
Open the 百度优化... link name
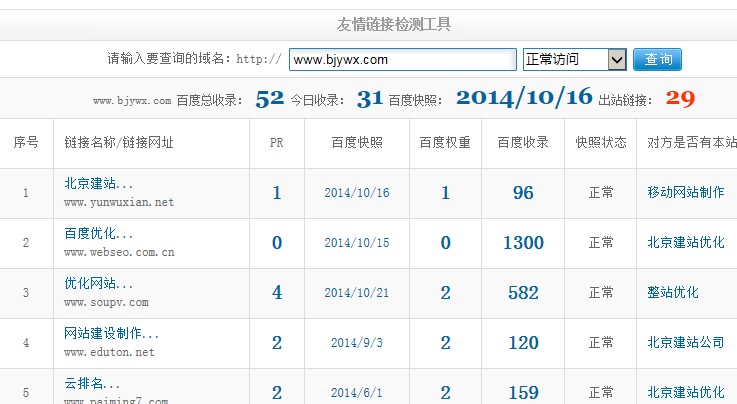pos(98,234)
